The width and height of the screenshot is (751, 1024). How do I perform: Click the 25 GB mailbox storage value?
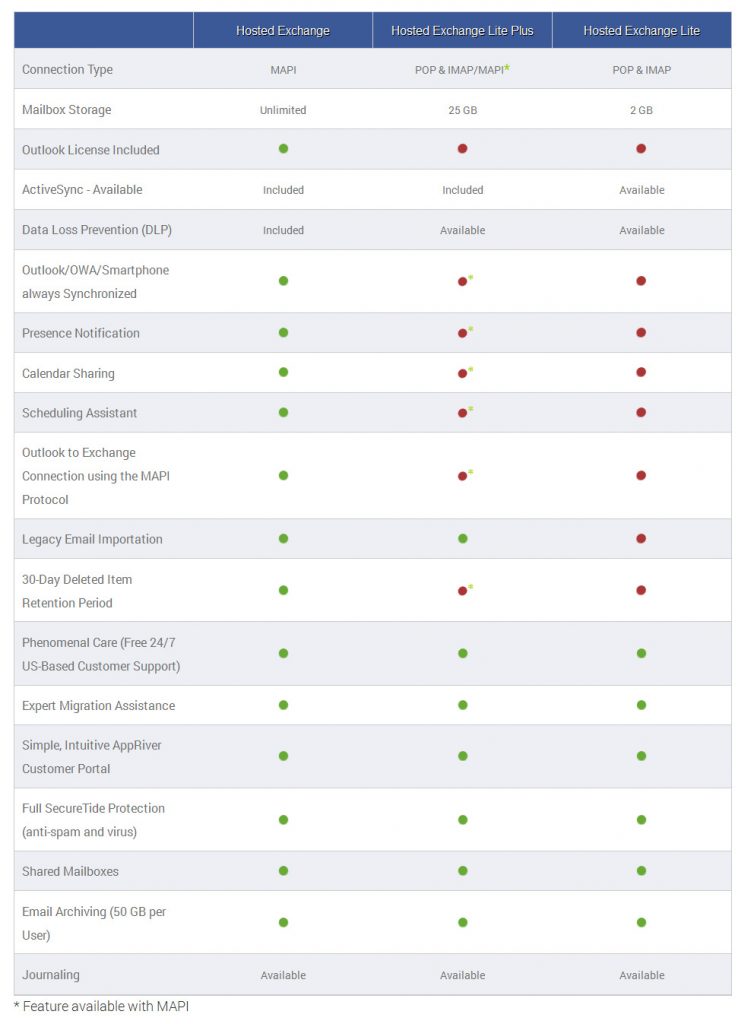(462, 110)
